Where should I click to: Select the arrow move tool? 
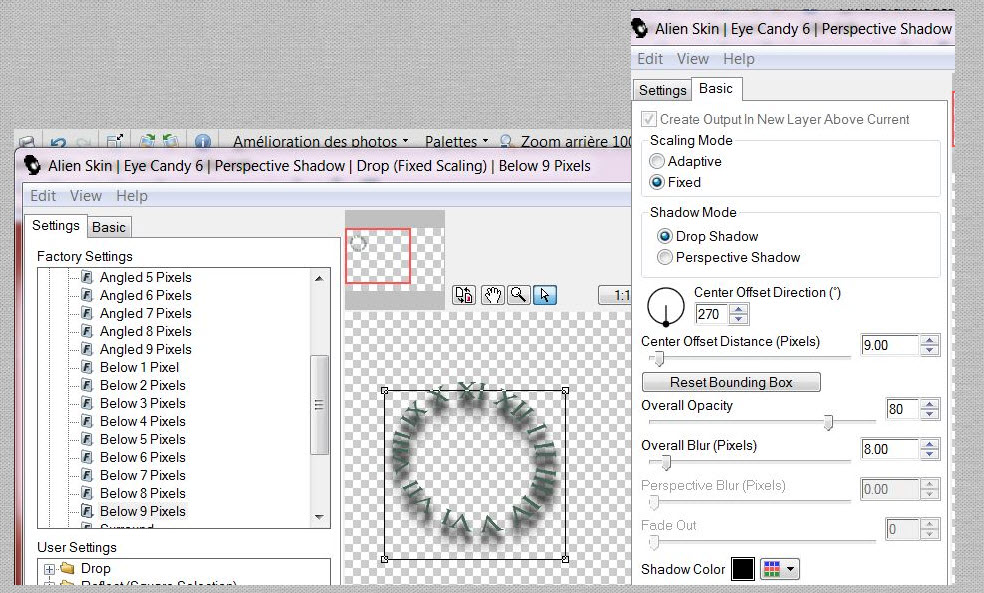pos(544,294)
